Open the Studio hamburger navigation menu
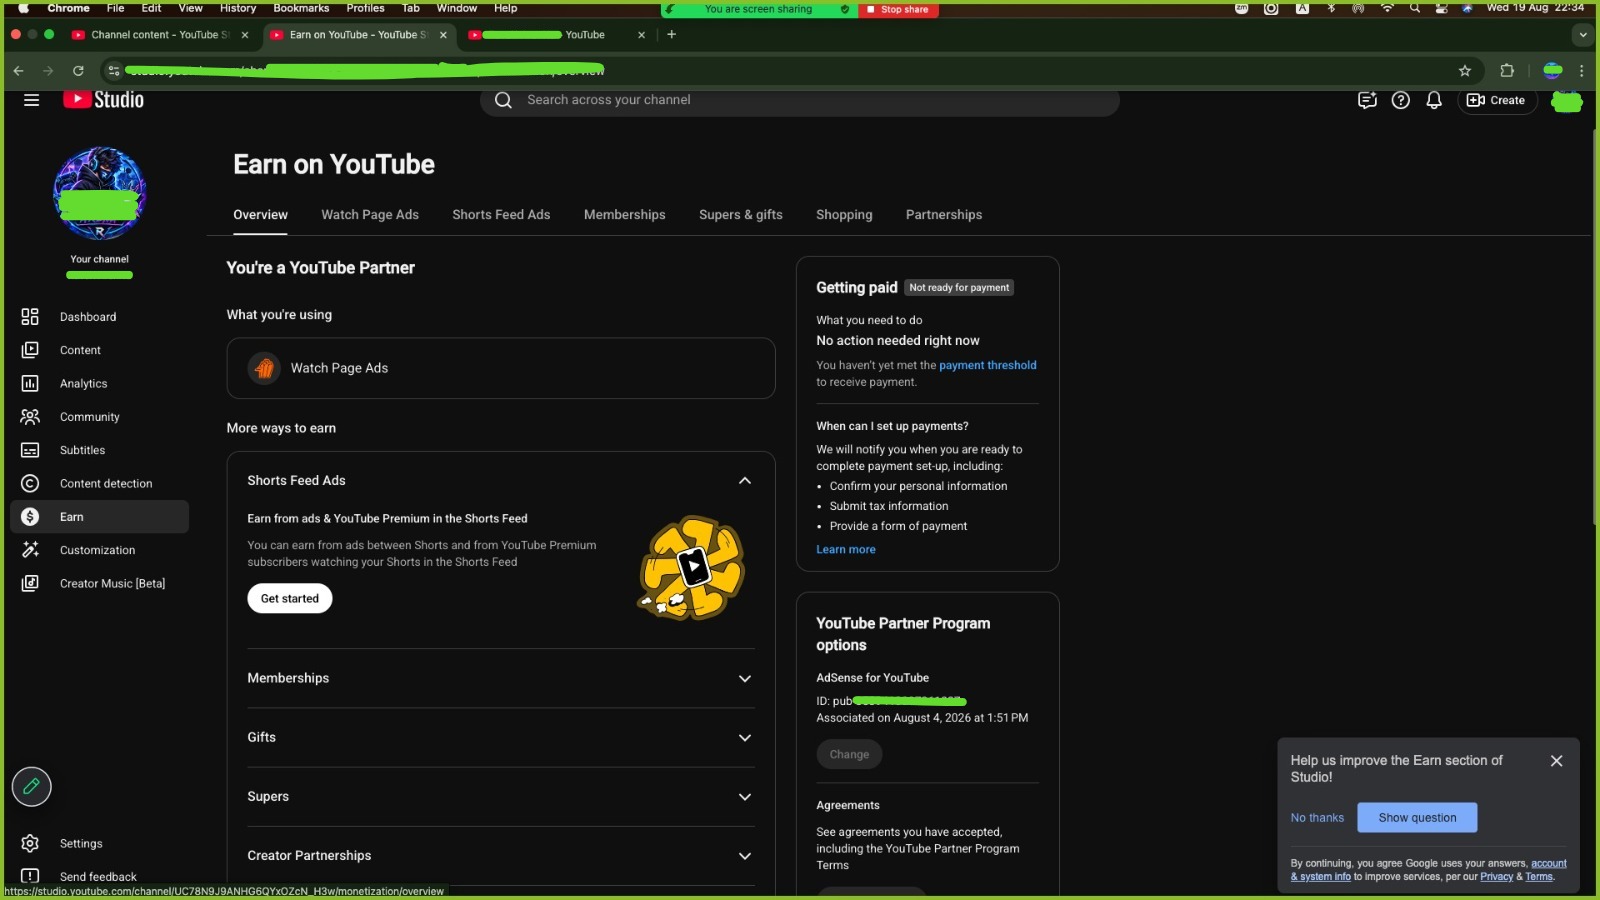Image resolution: width=1600 pixels, height=900 pixels. 31,100
